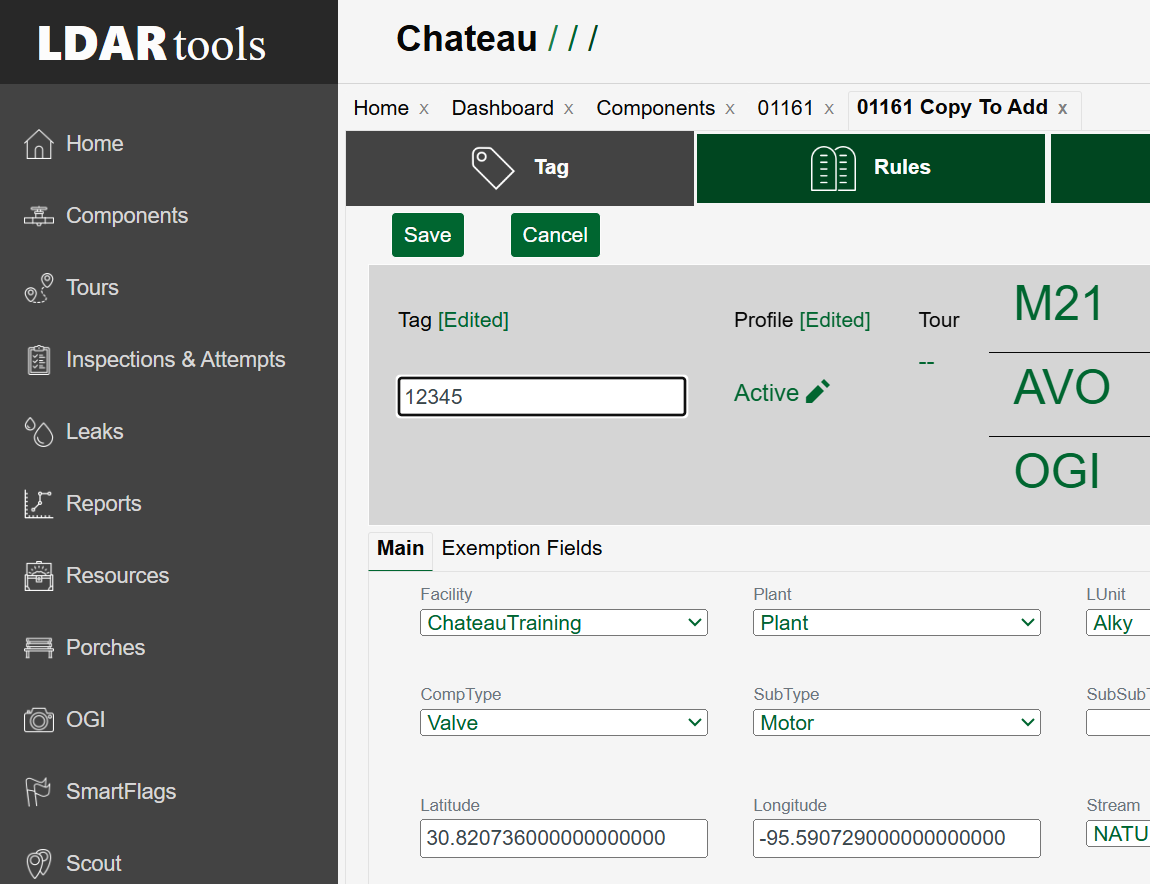
Task: Open the SubType dropdown showing Motor
Action: (x=896, y=723)
